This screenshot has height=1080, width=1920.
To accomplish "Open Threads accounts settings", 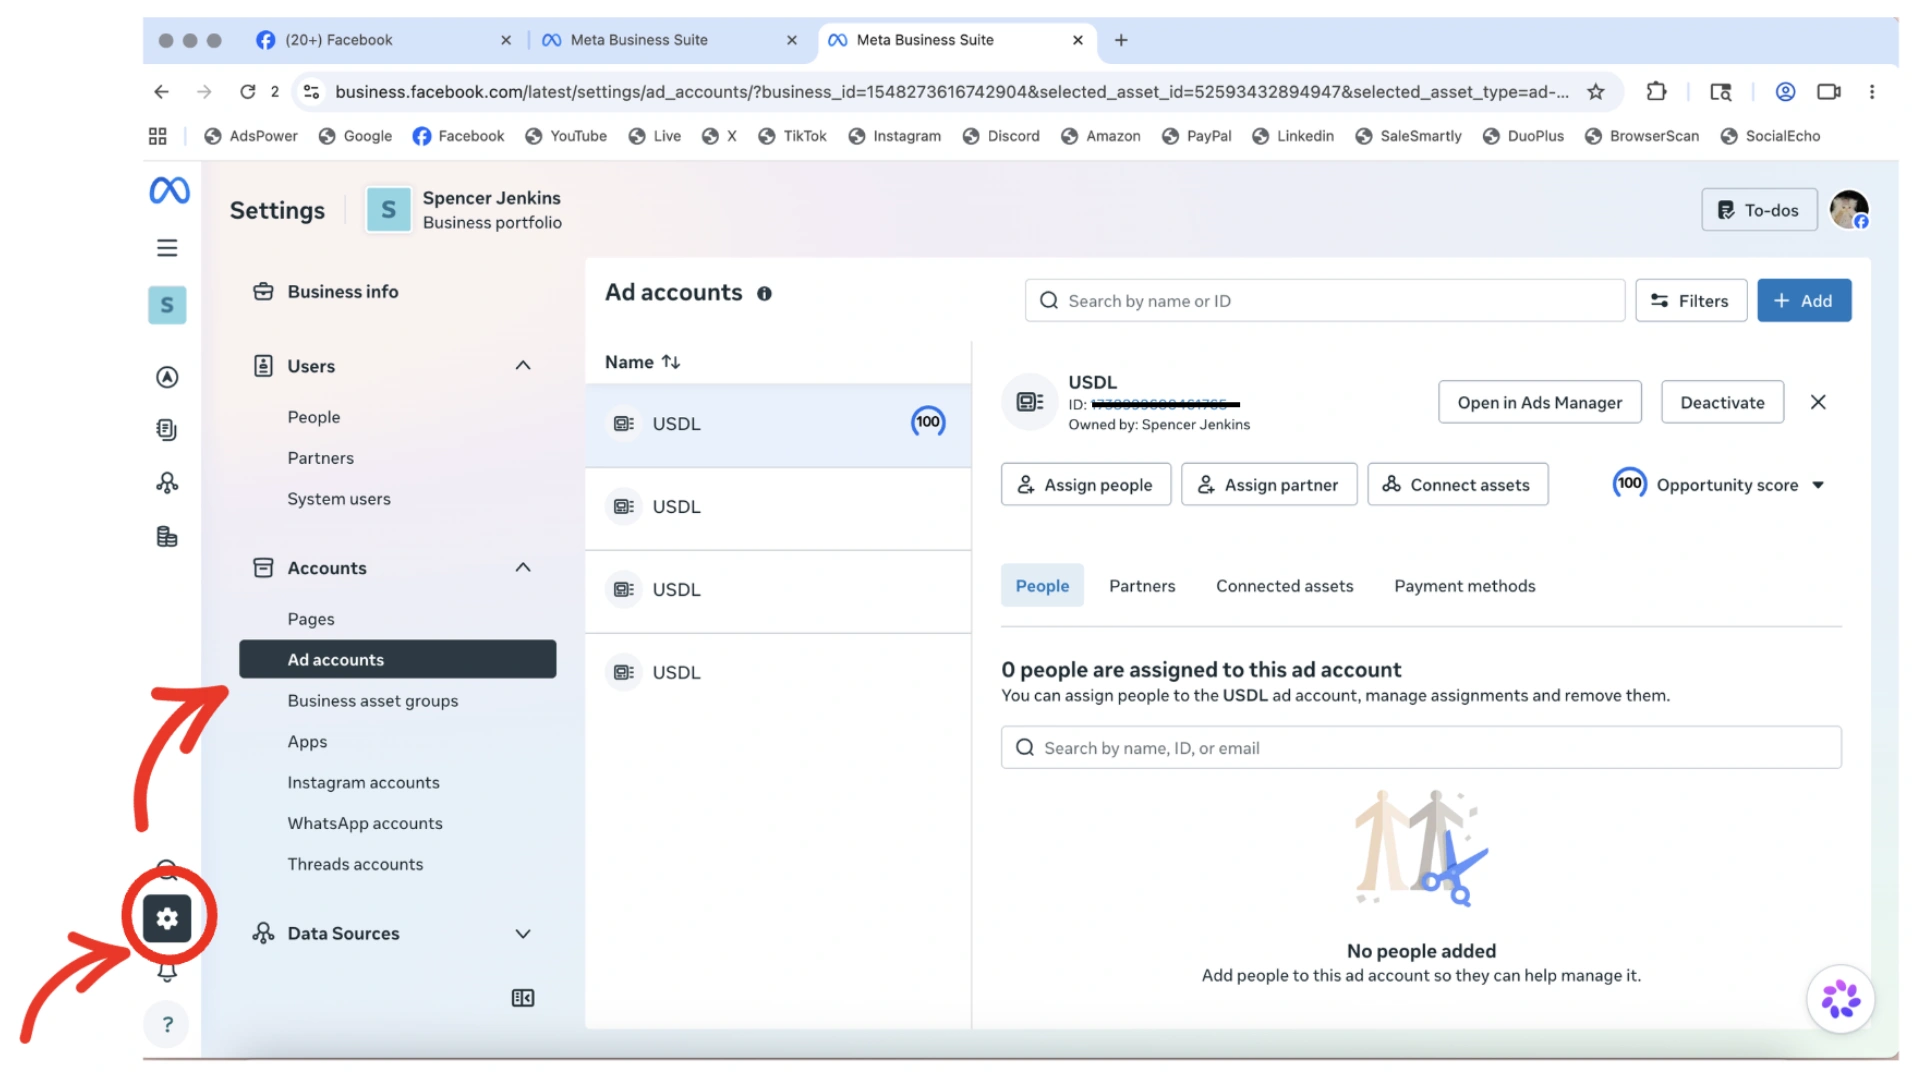I will pyautogui.click(x=355, y=865).
